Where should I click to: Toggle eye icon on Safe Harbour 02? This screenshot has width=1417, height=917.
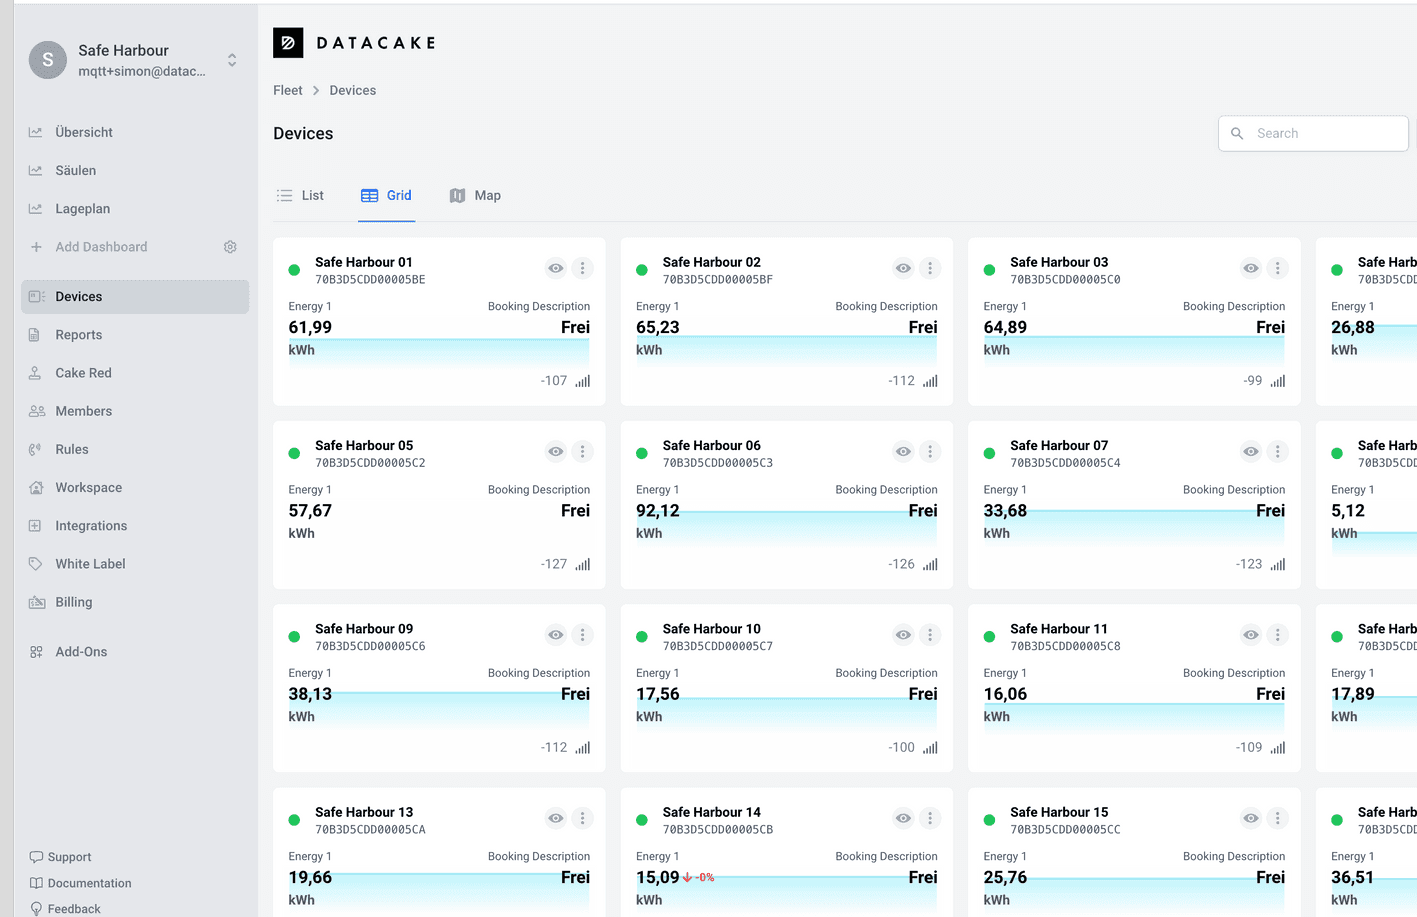point(903,268)
